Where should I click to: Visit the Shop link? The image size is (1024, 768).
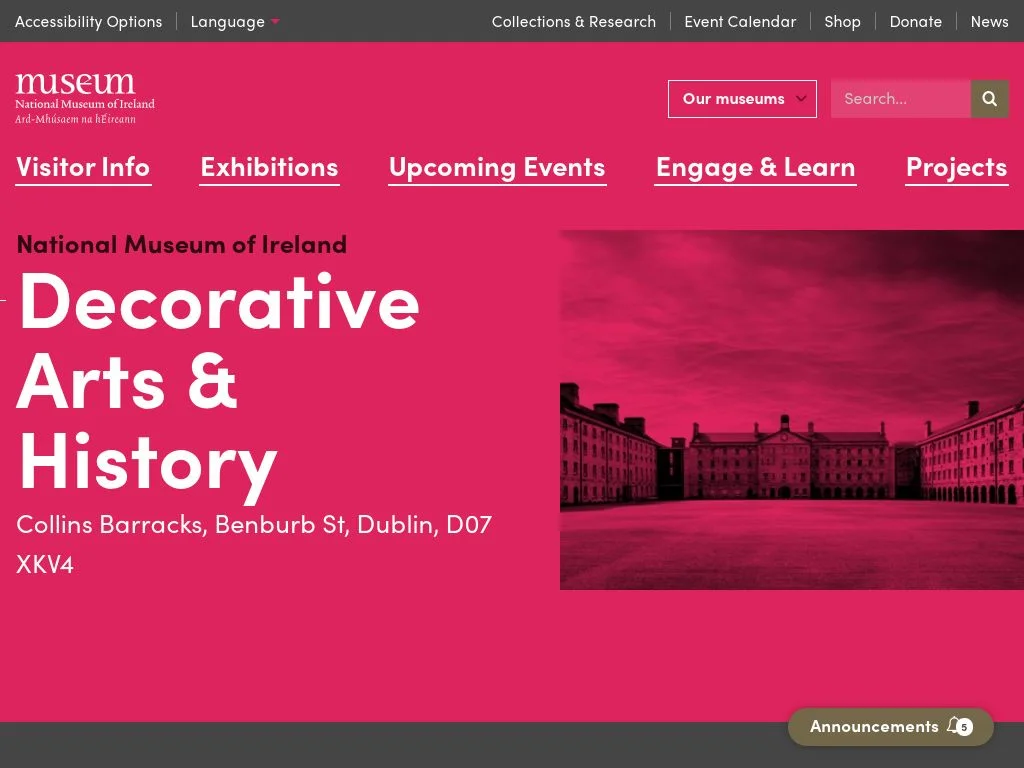click(x=842, y=22)
